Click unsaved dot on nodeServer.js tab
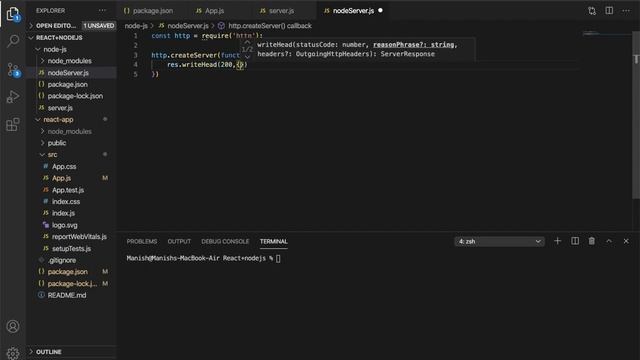 click(380, 11)
